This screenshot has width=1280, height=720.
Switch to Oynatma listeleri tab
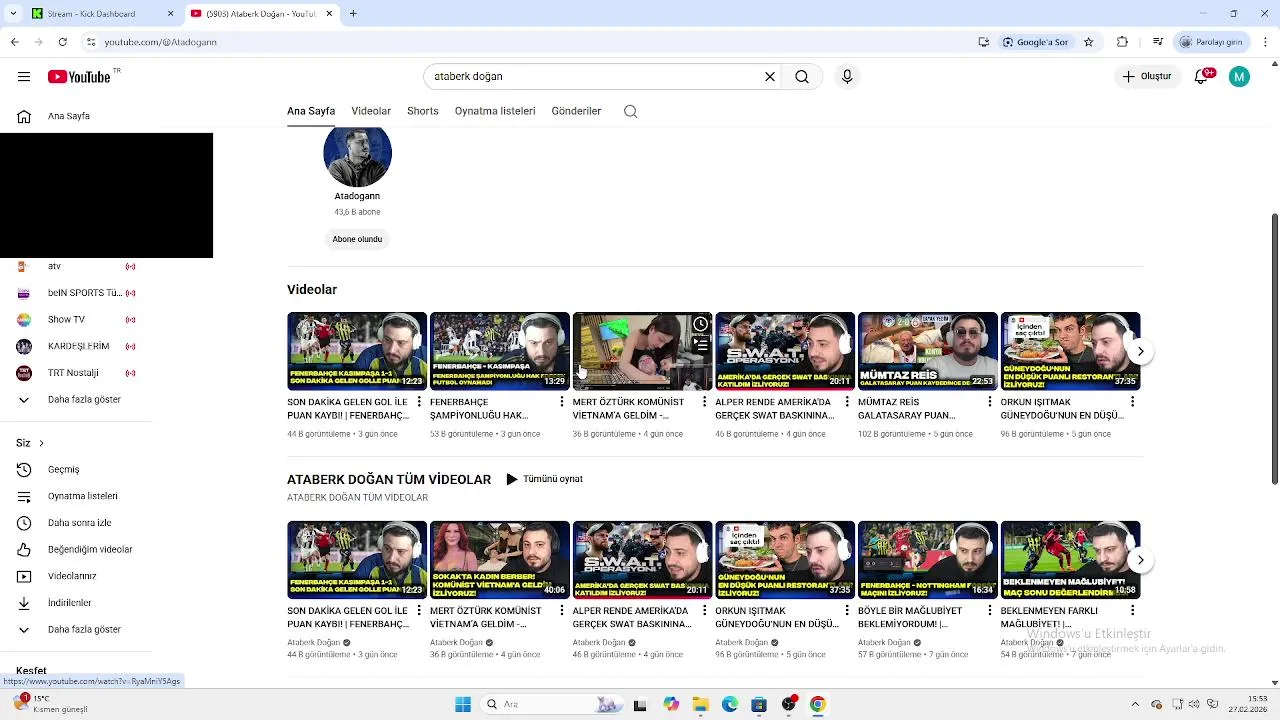(495, 111)
